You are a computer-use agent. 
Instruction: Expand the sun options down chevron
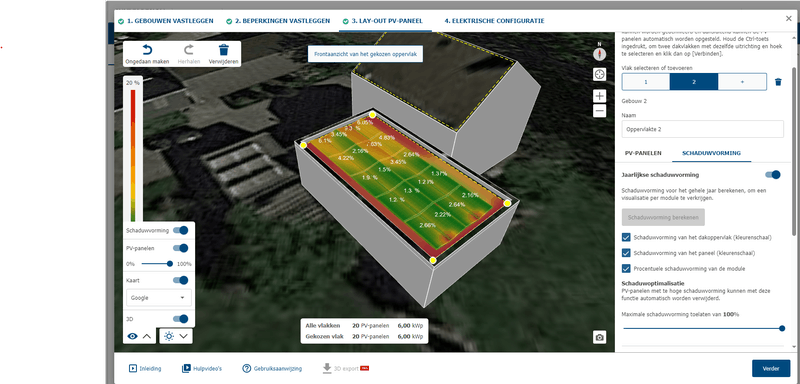[x=183, y=336]
